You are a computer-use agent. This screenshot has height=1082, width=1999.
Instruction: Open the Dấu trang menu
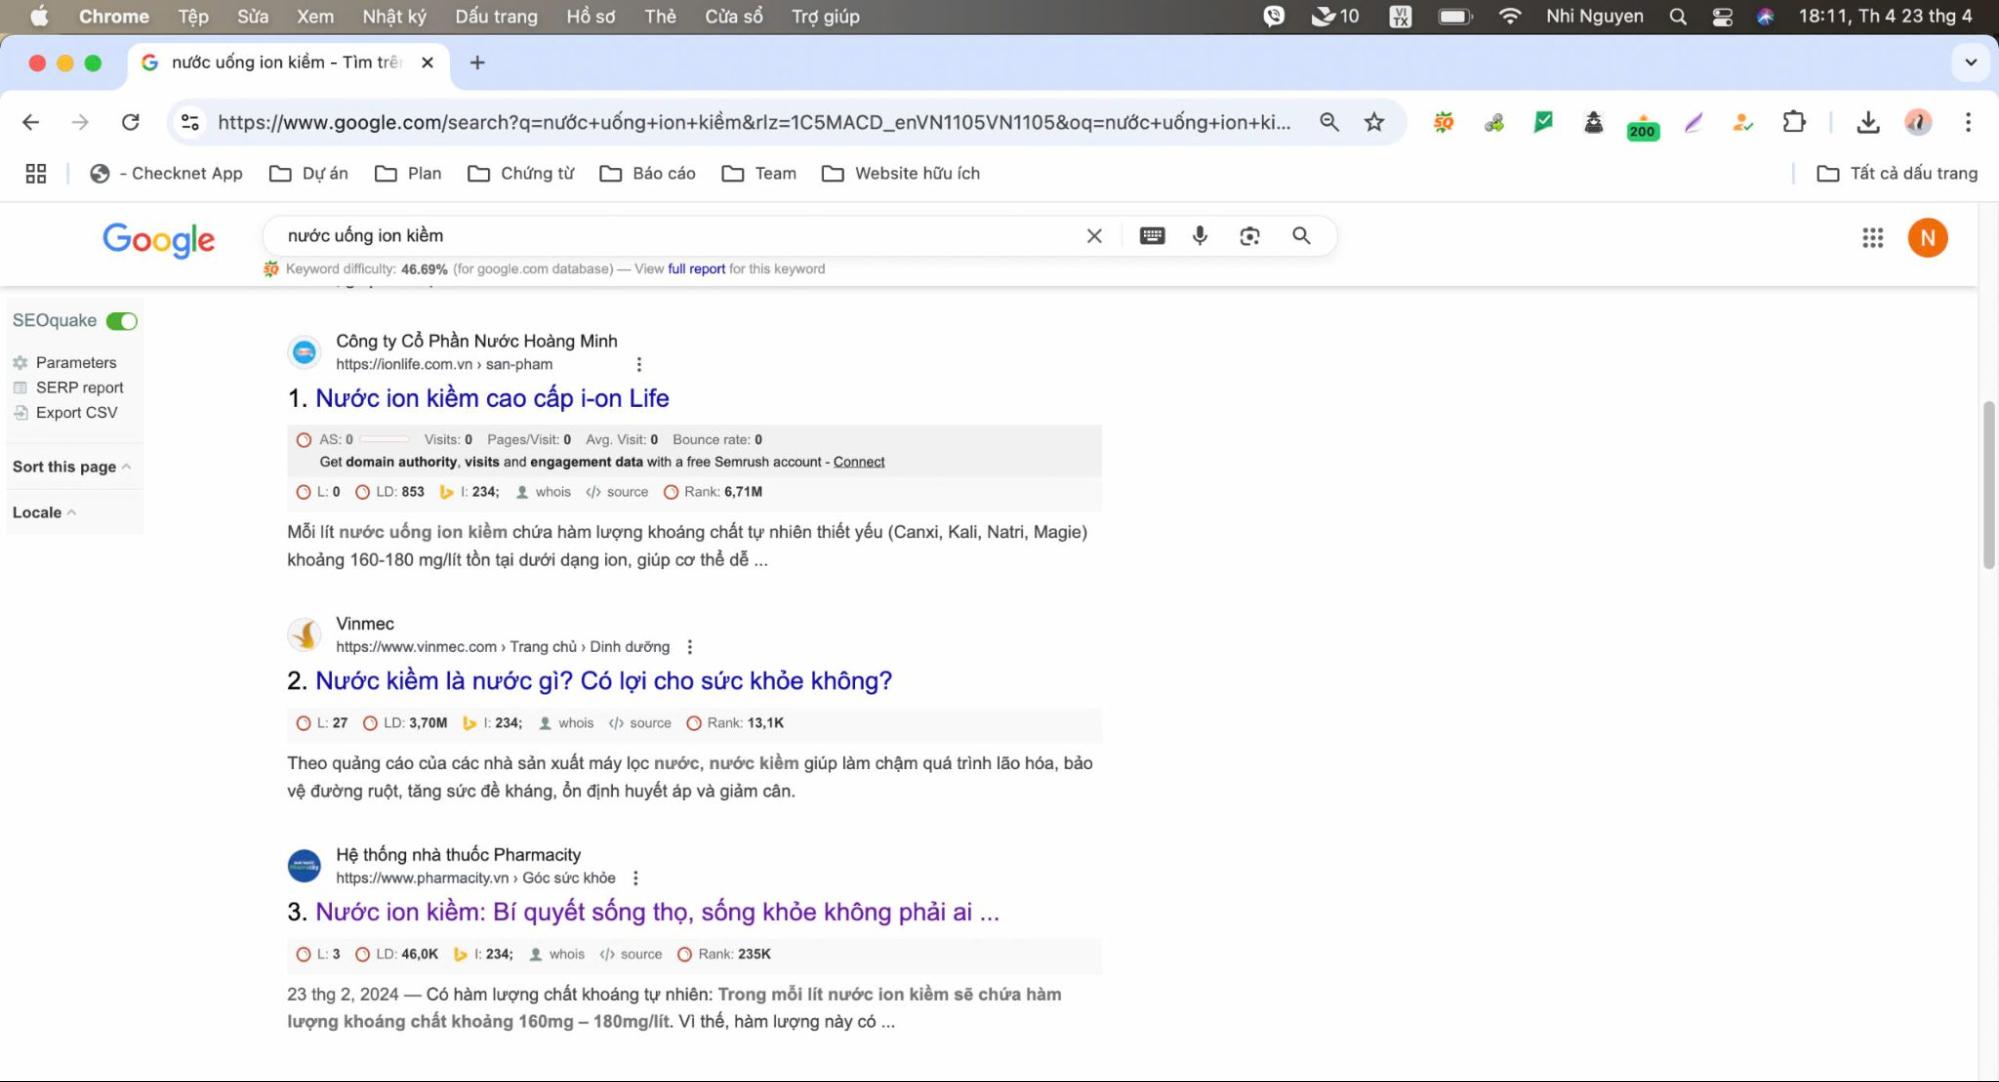(x=496, y=16)
